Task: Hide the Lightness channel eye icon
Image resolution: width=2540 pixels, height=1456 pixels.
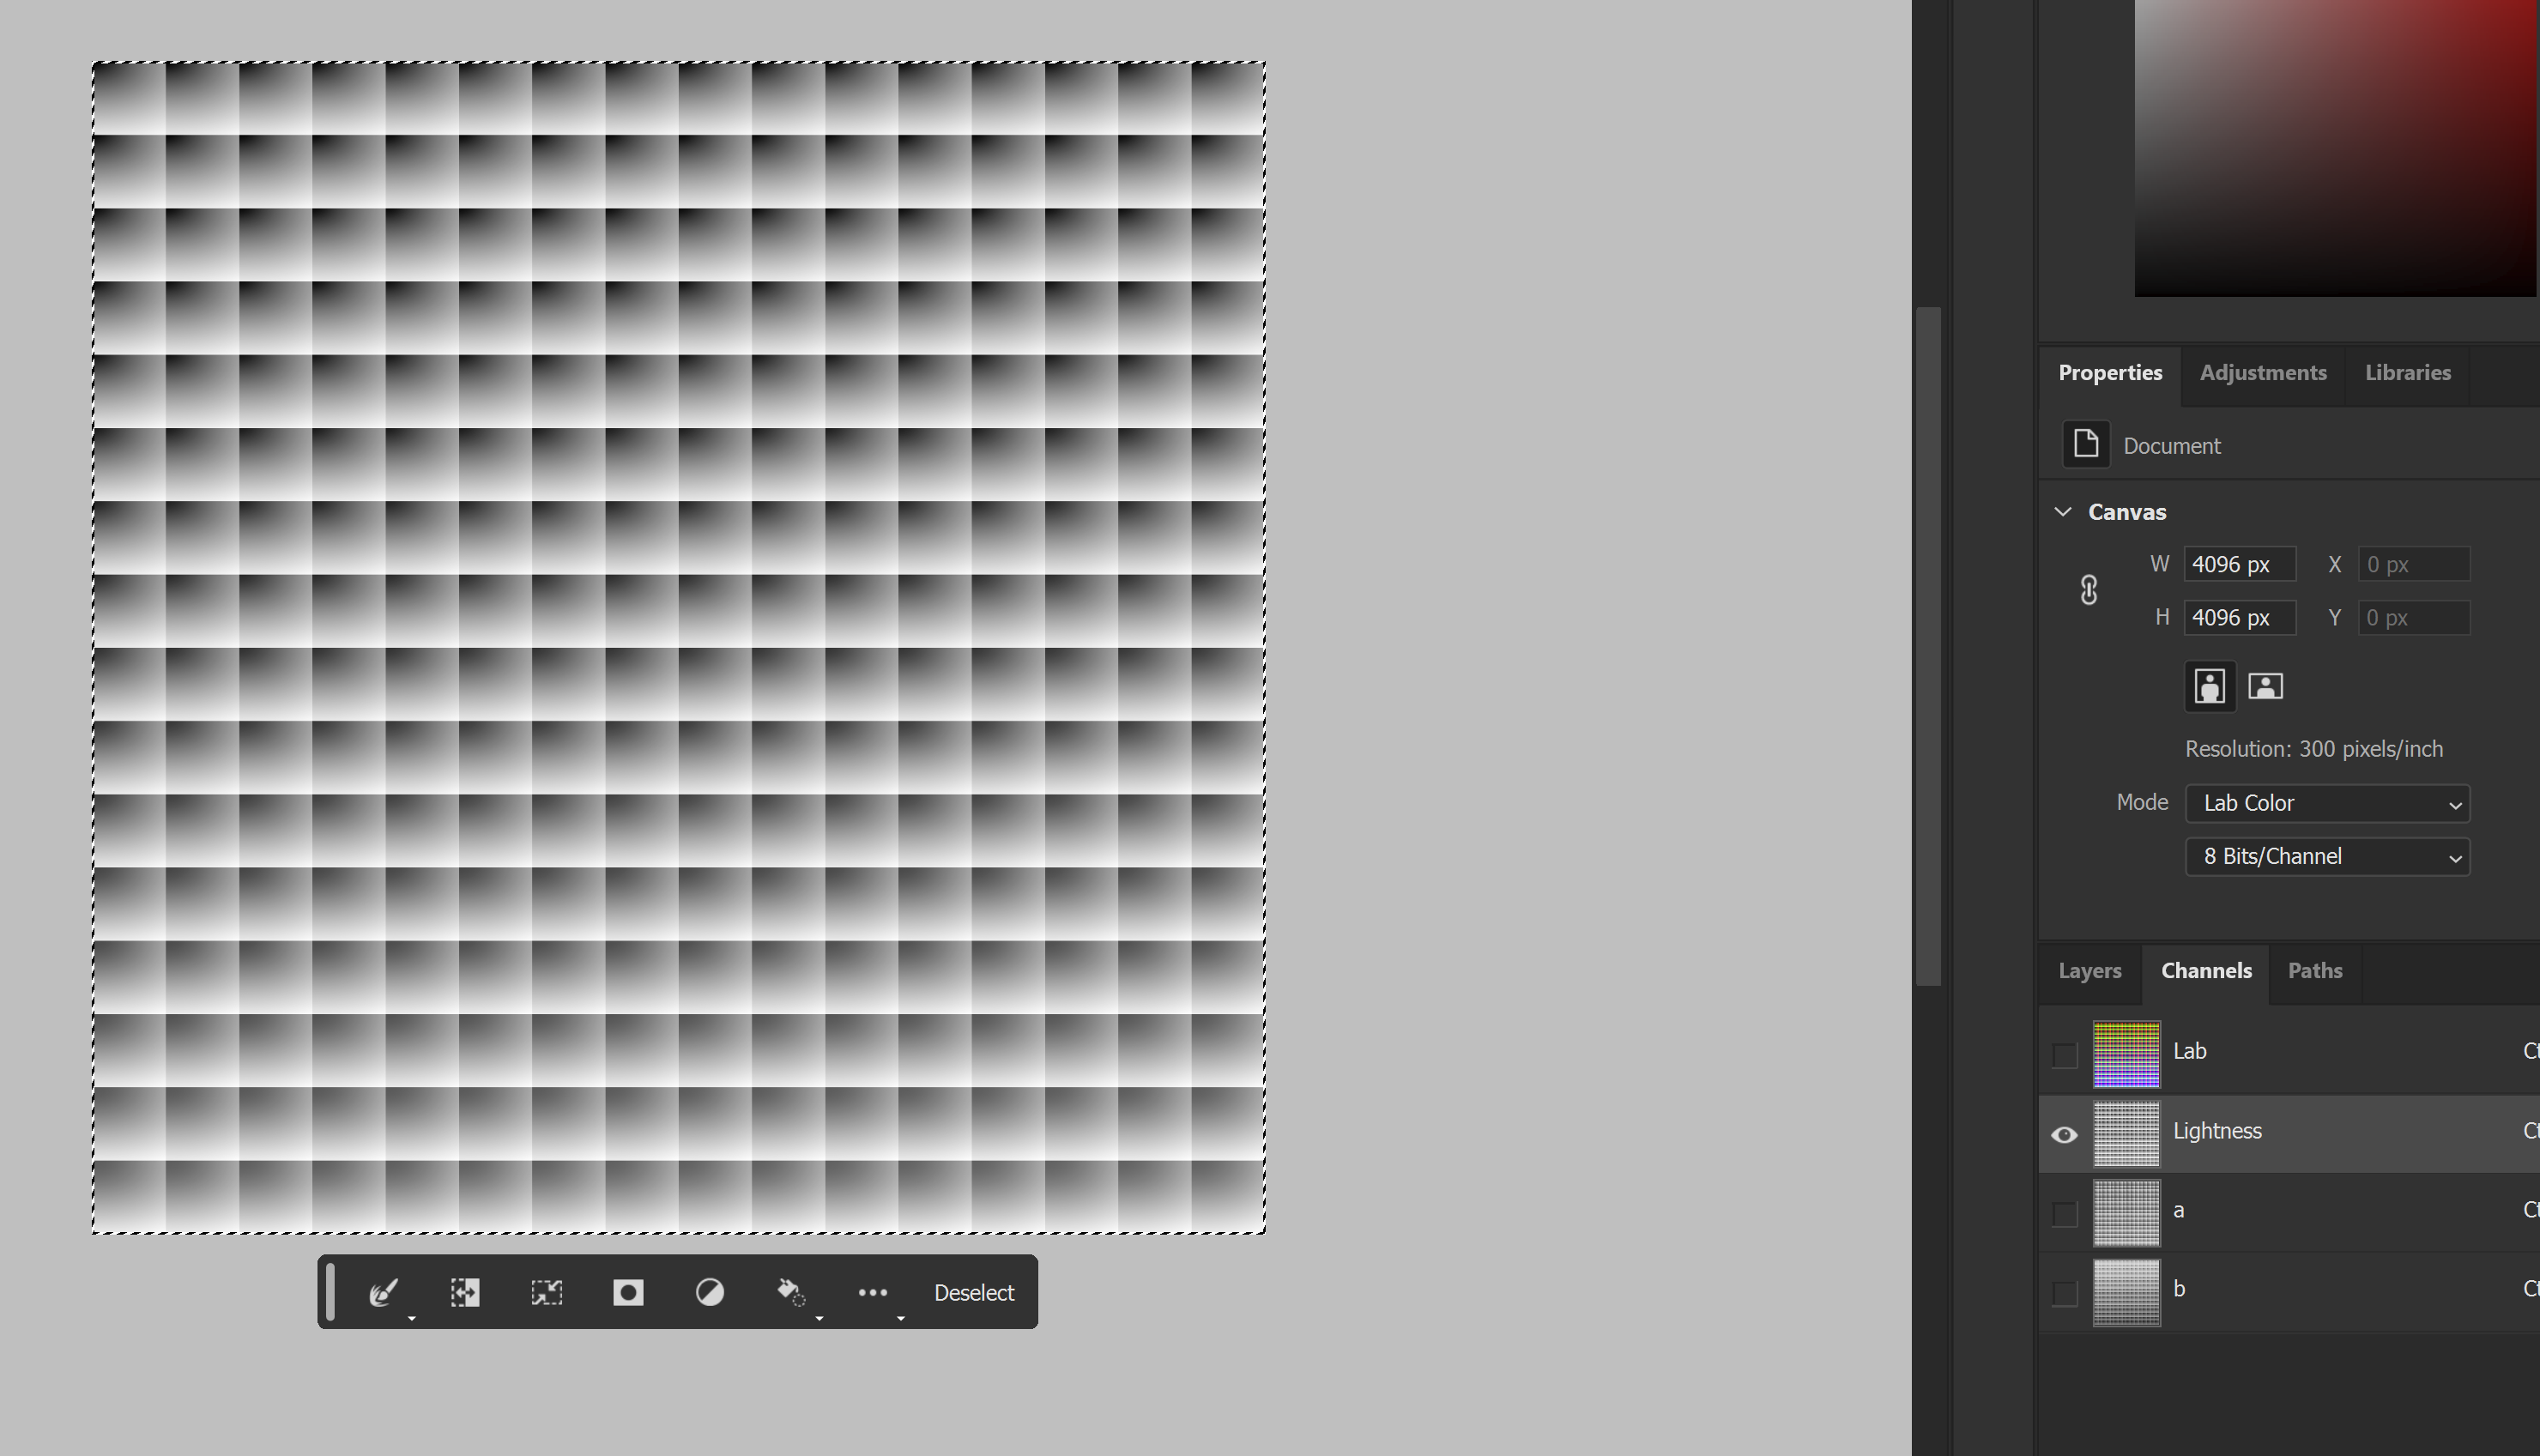Action: (2064, 1134)
